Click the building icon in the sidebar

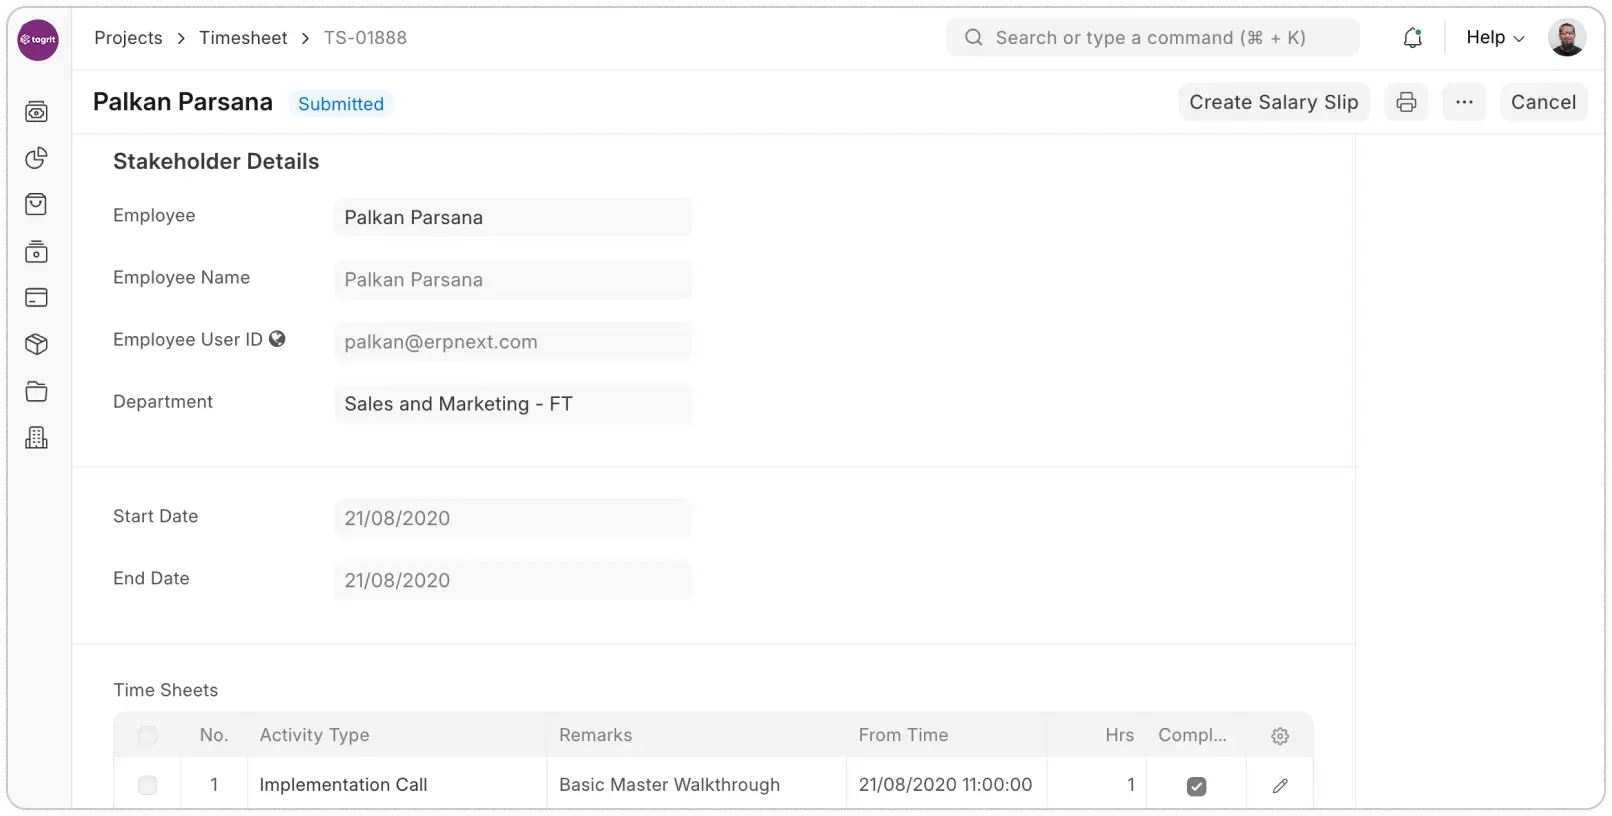click(x=36, y=438)
